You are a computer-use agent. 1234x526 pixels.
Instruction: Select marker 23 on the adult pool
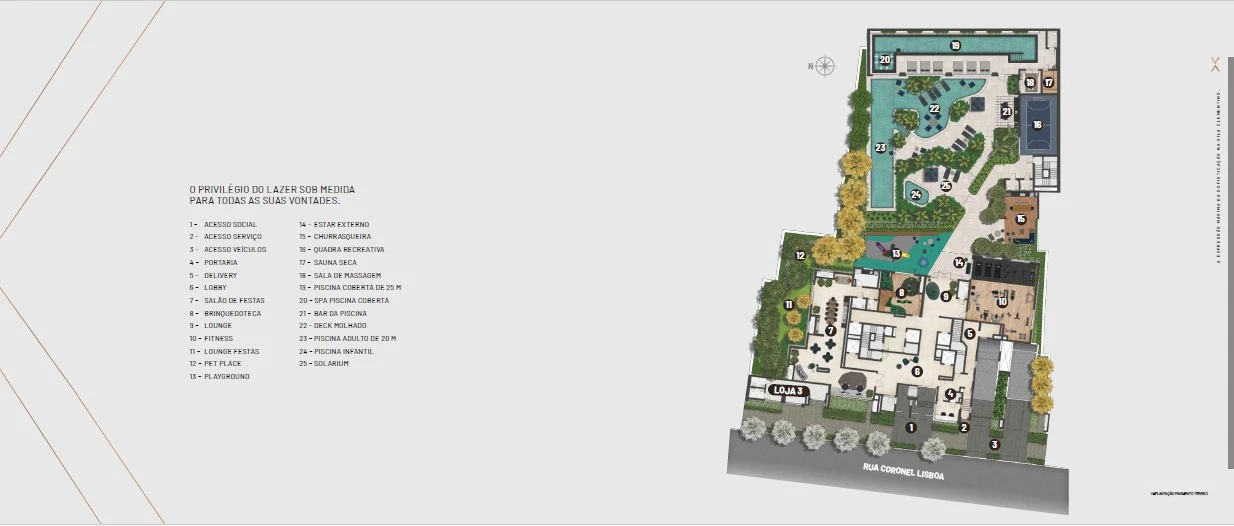click(x=880, y=148)
